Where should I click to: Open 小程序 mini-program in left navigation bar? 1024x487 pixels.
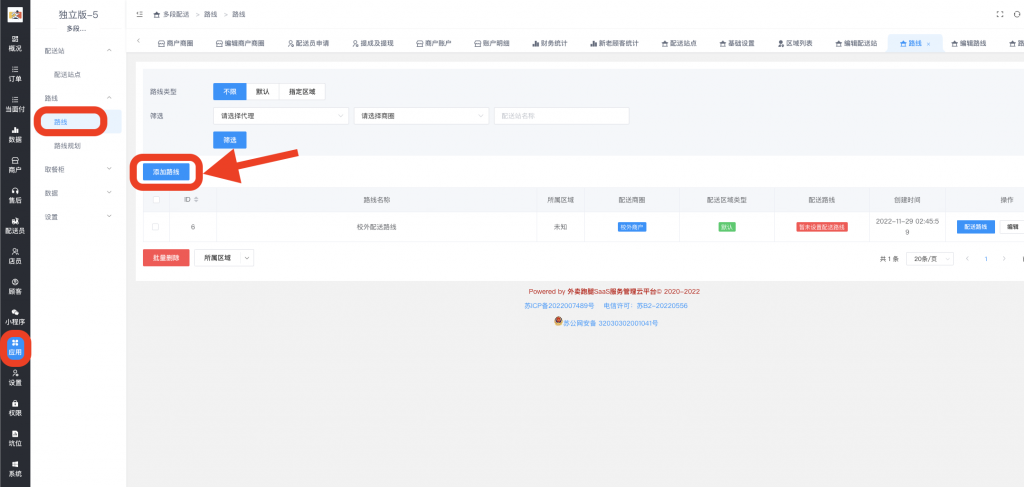pos(15,317)
